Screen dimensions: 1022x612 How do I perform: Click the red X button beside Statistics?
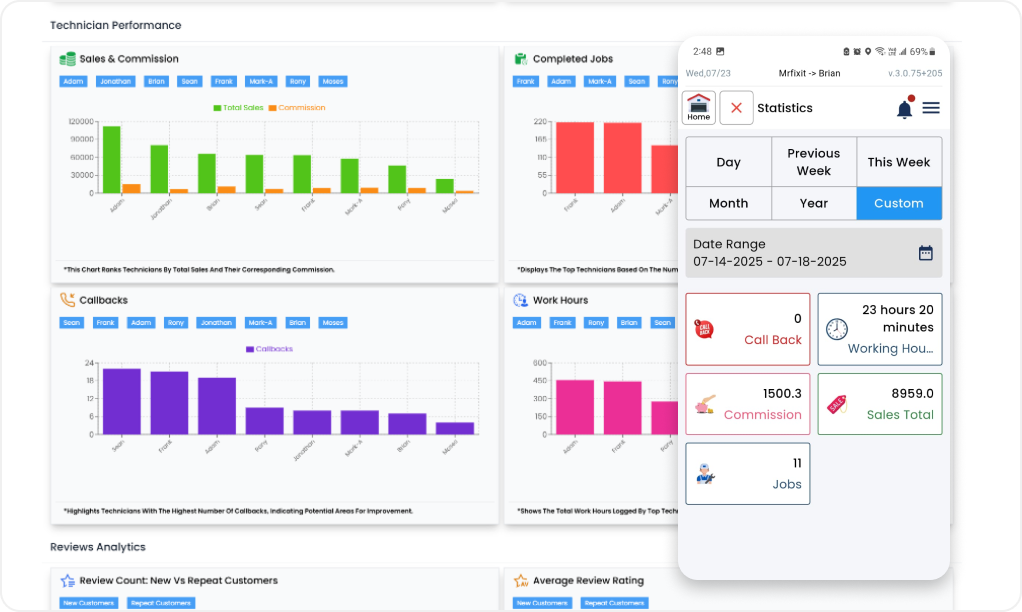click(736, 108)
